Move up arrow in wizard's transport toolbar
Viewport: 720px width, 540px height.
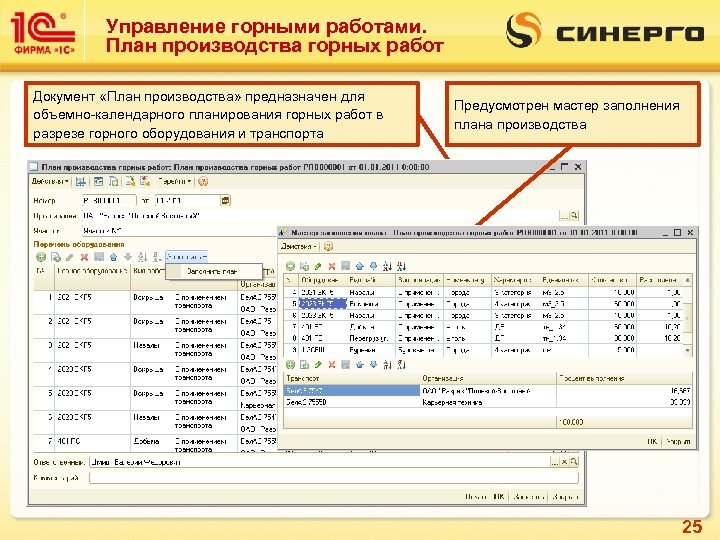(x=360, y=365)
